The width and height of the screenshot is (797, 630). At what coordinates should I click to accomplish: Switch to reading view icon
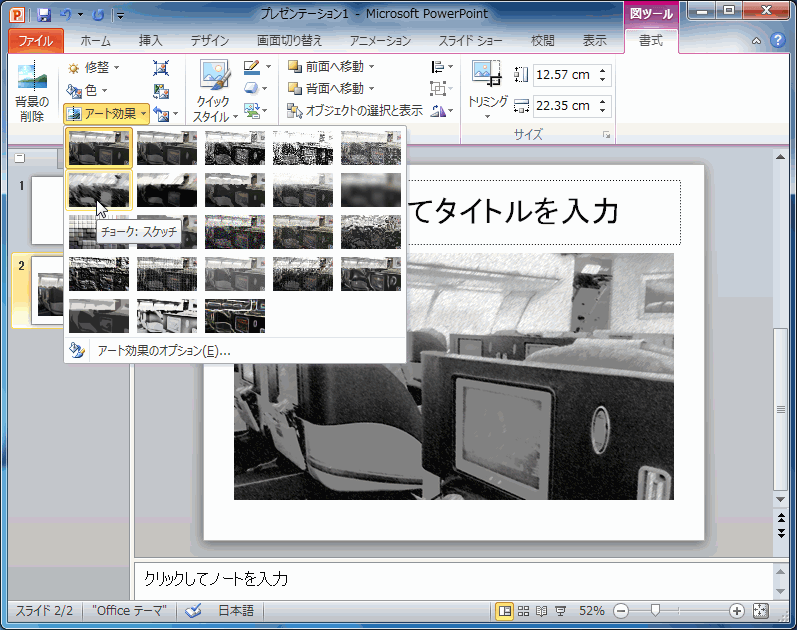(x=542, y=611)
